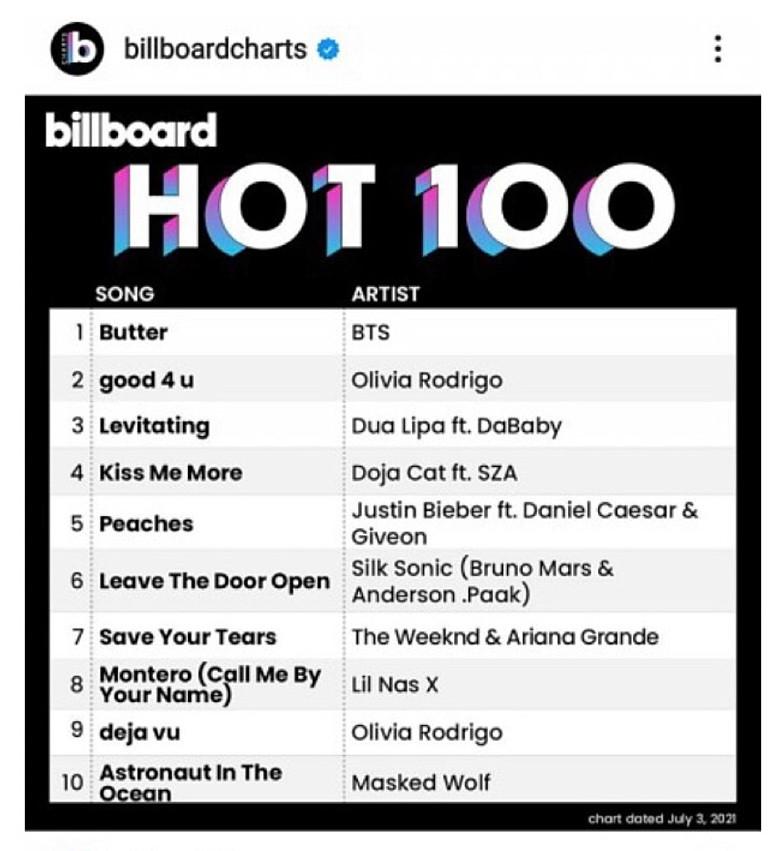
Task: Click the song title Butter
Action: click(133, 333)
